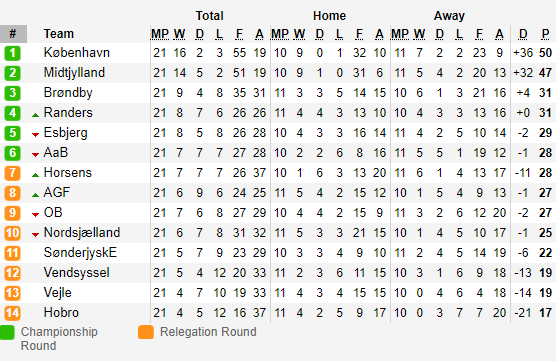Viewport: 556px width, 364px height.
Task: Select the Total column group header
Action: pos(210,16)
